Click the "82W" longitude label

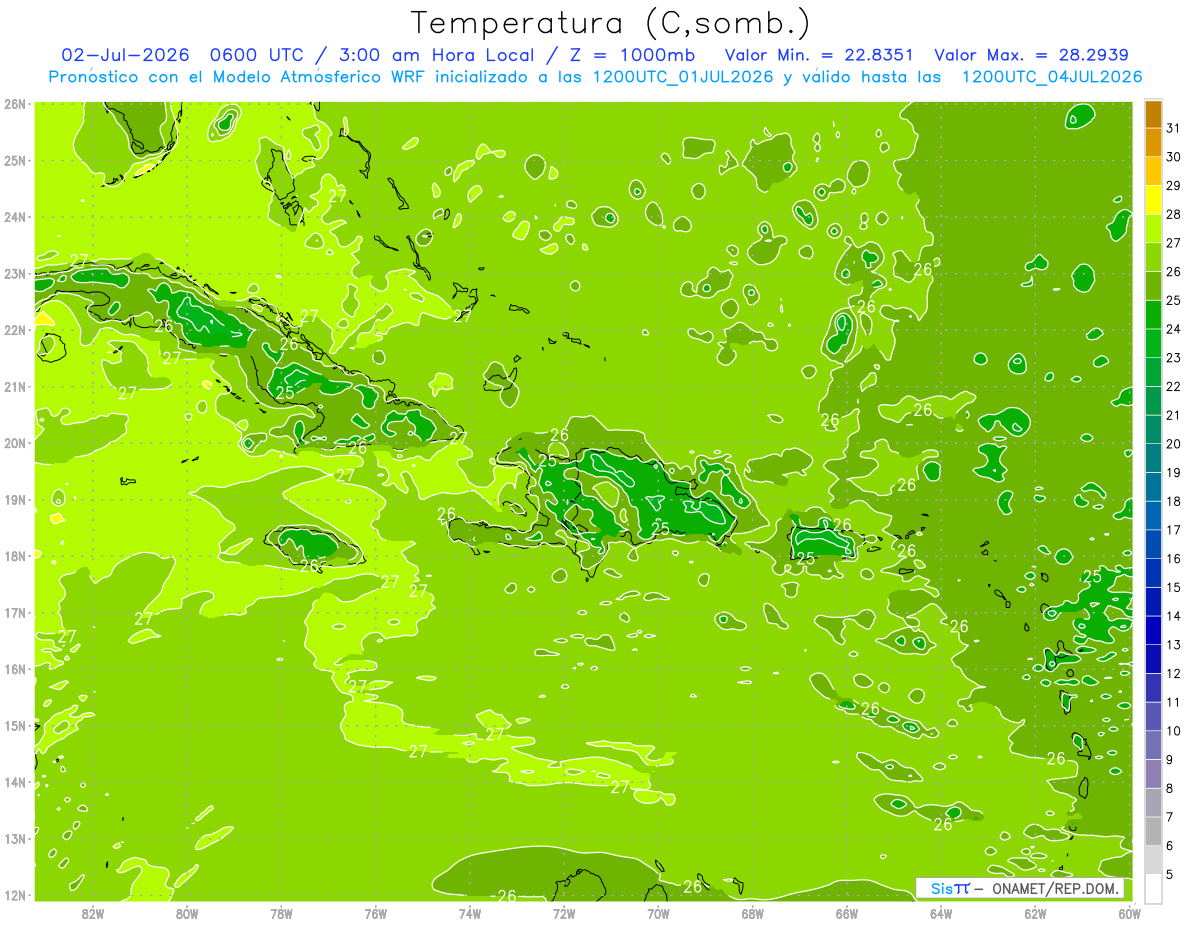(x=93, y=913)
